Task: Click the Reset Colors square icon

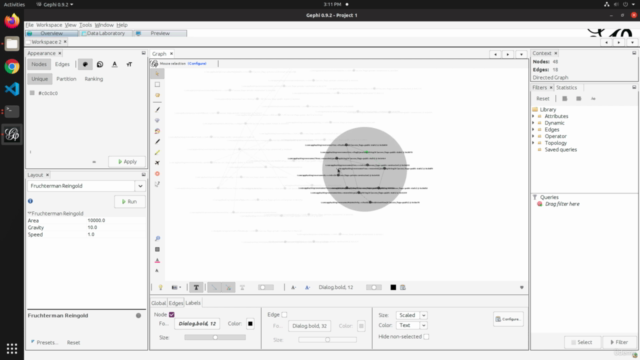Action: click(x=157, y=249)
